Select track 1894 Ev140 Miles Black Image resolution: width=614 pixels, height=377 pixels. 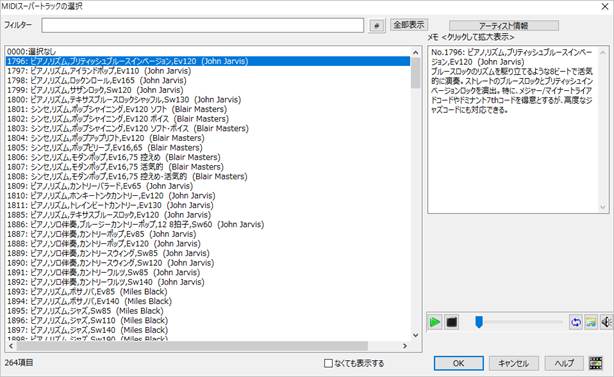point(208,301)
